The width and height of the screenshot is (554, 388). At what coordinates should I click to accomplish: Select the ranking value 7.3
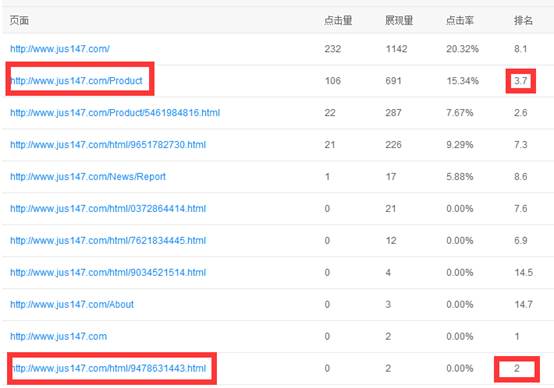[x=521, y=145]
